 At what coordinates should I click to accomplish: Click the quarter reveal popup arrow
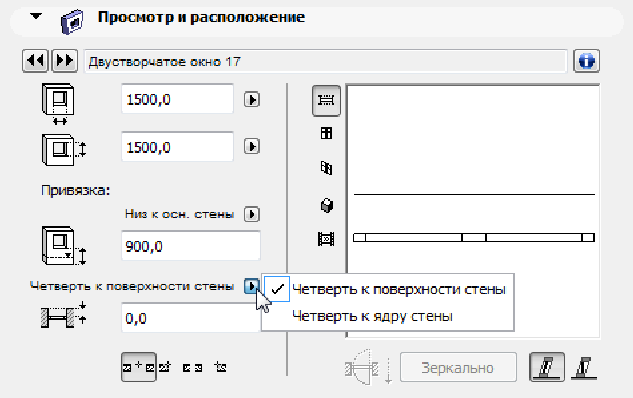[x=252, y=286]
